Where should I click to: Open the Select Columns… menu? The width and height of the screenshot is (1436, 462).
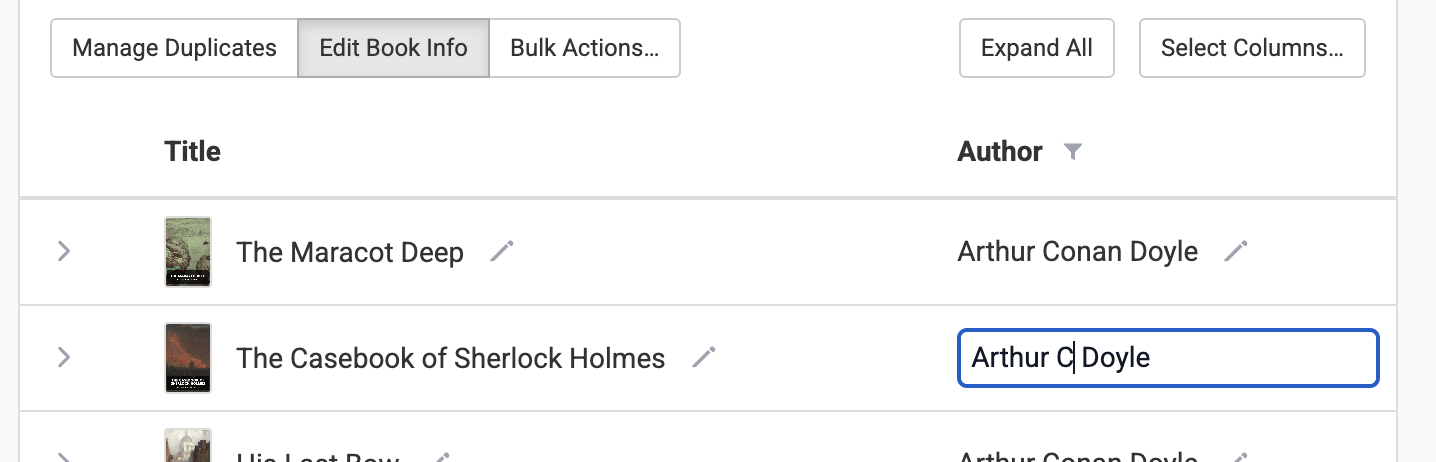coord(1251,48)
